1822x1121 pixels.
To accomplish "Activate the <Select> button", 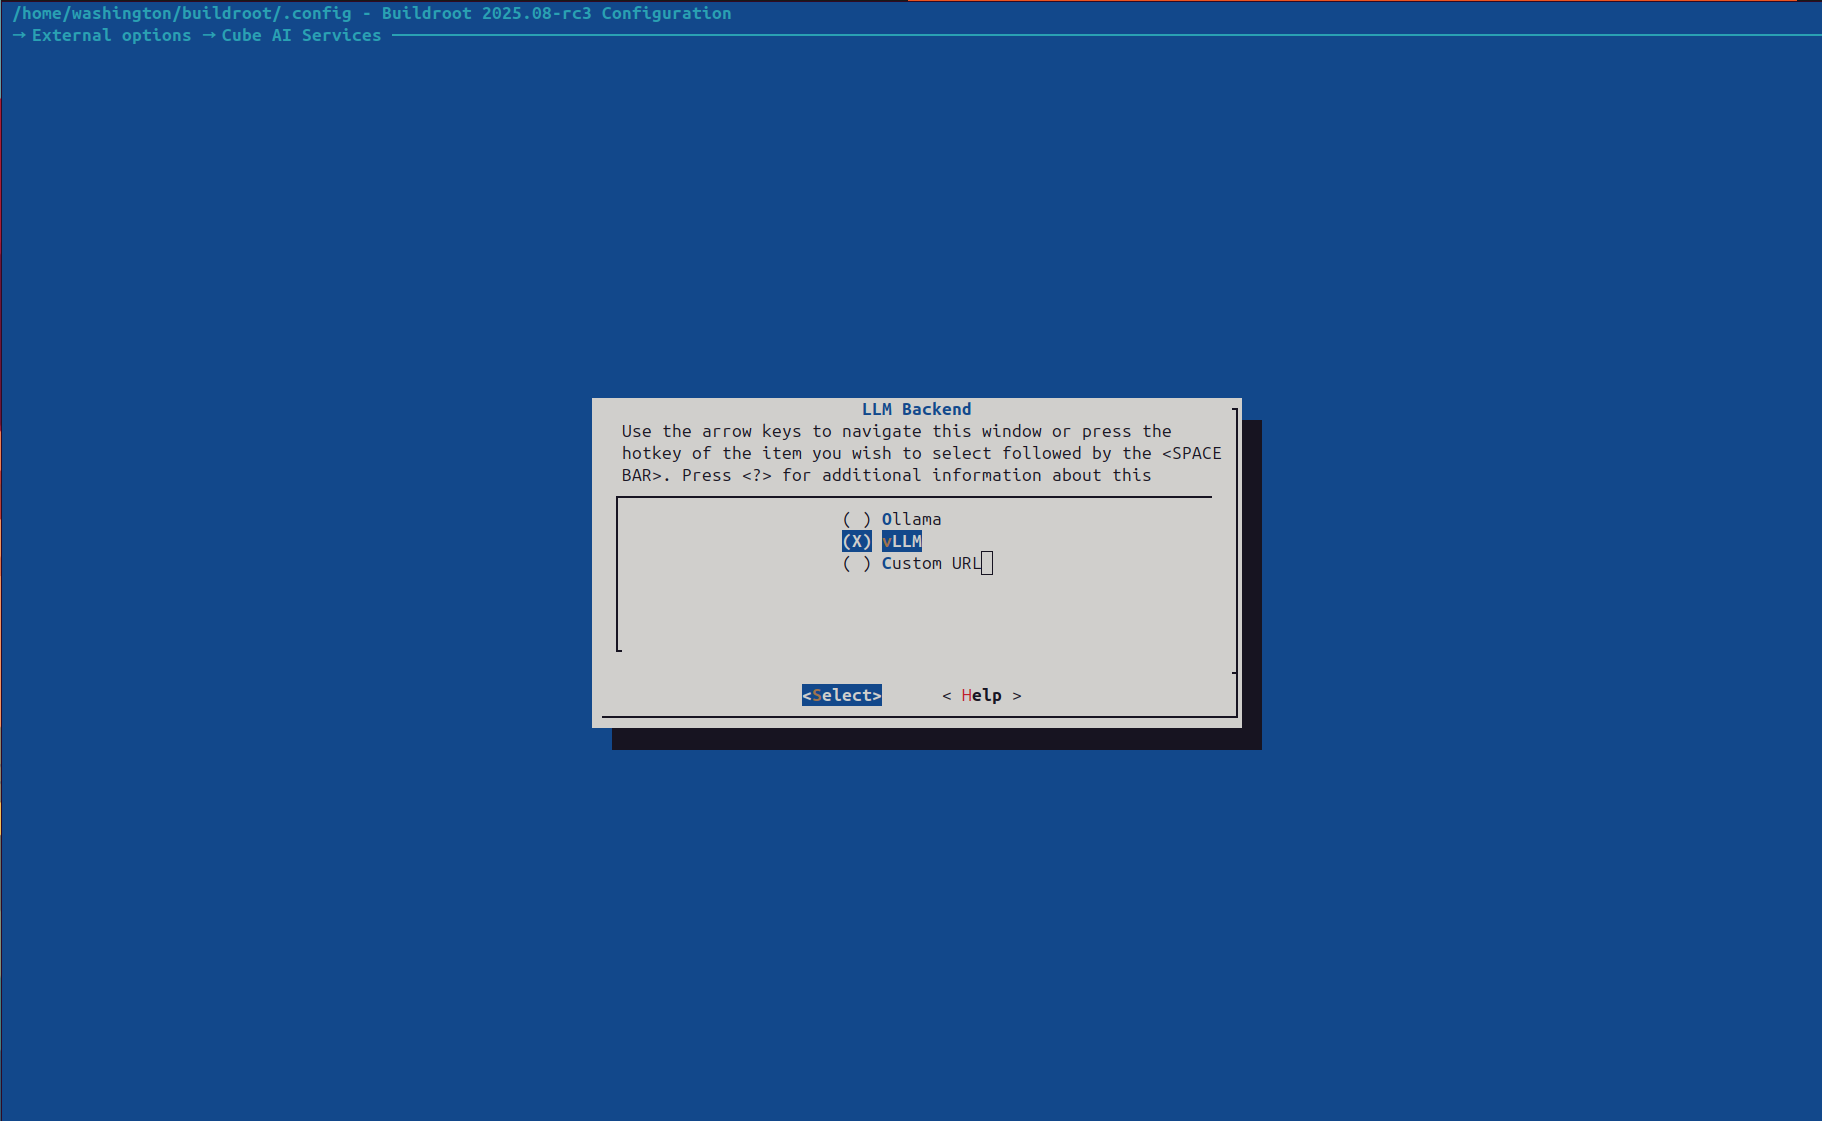I will click(x=842, y=695).
